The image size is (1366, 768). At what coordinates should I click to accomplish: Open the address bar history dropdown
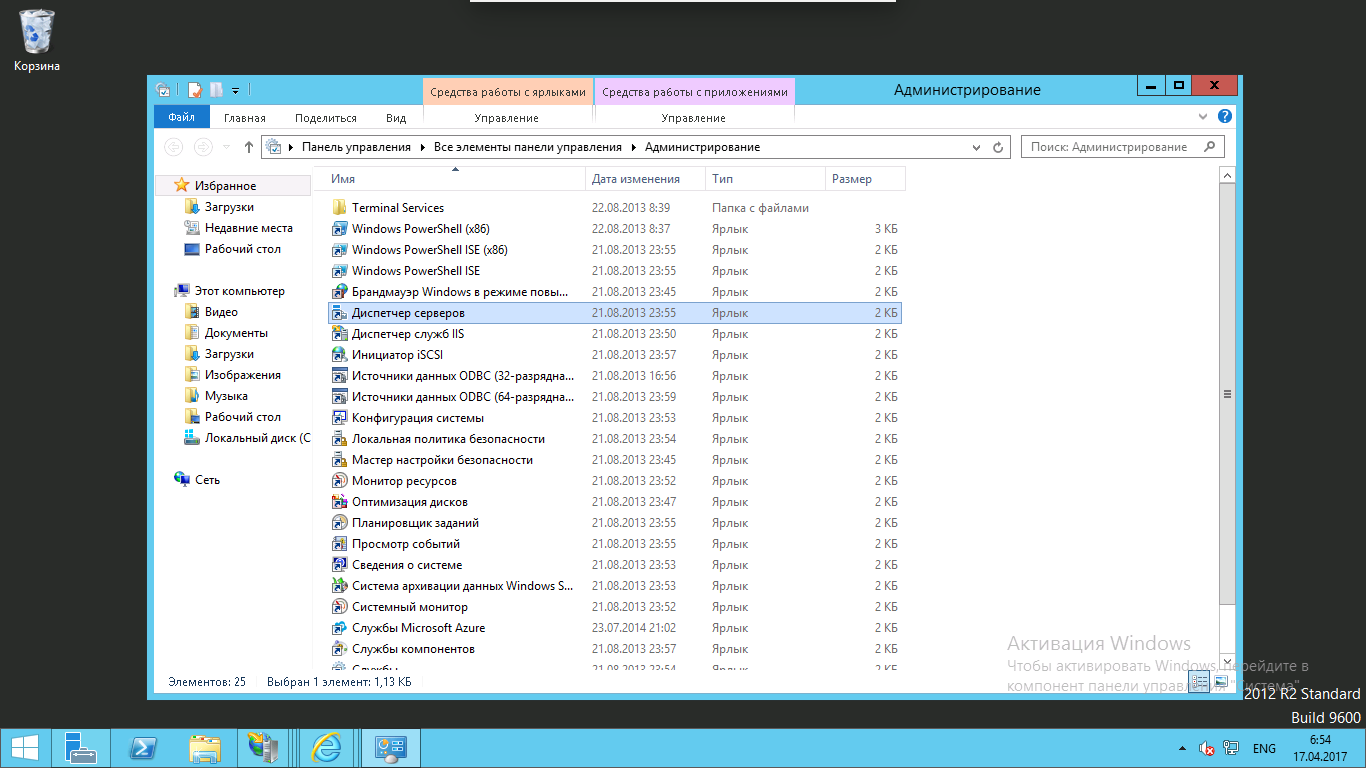click(x=977, y=147)
